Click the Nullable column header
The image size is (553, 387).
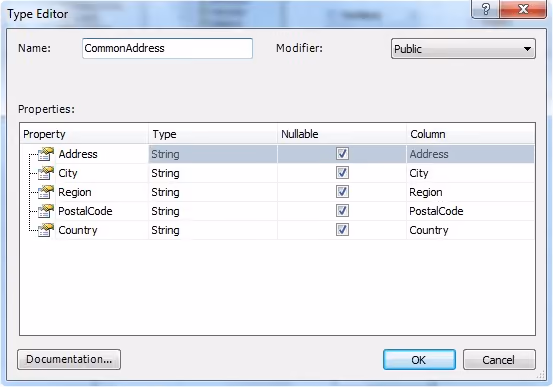[342, 134]
